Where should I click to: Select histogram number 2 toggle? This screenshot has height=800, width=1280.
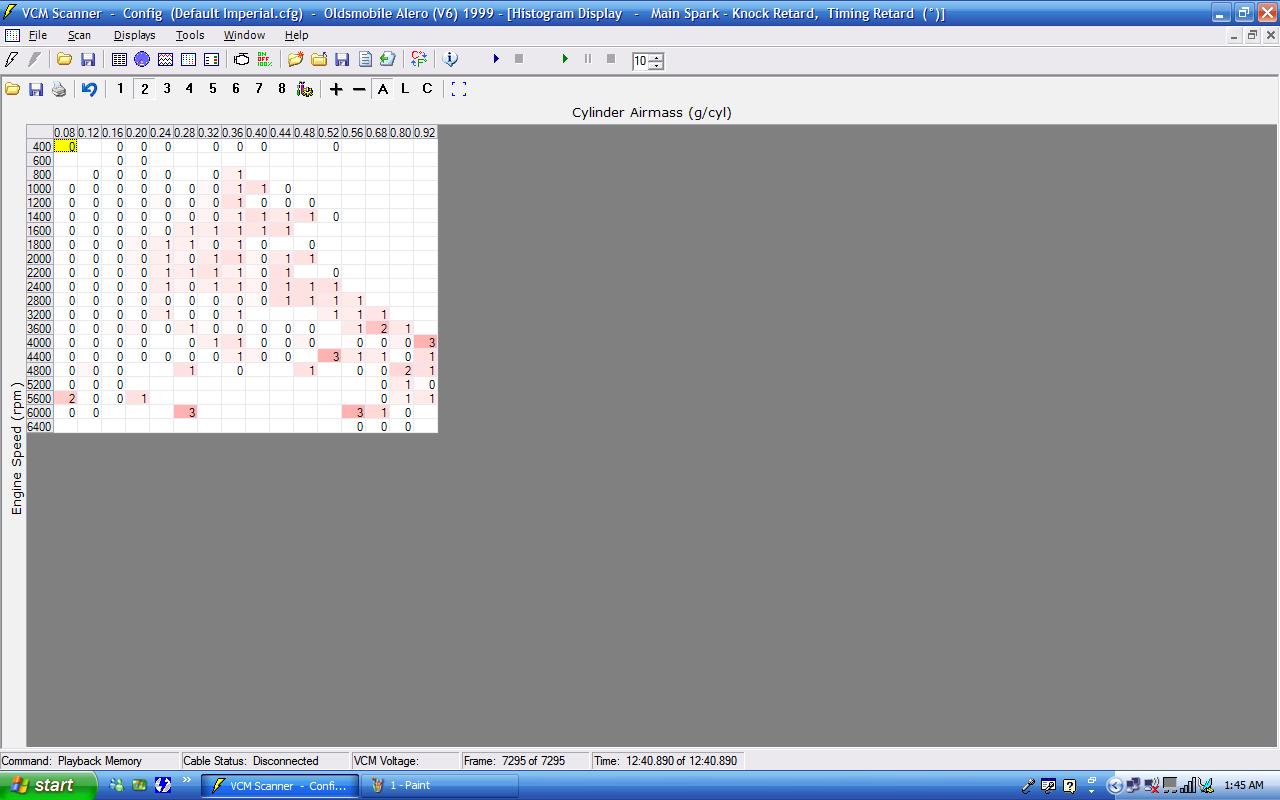(x=144, y=89)
